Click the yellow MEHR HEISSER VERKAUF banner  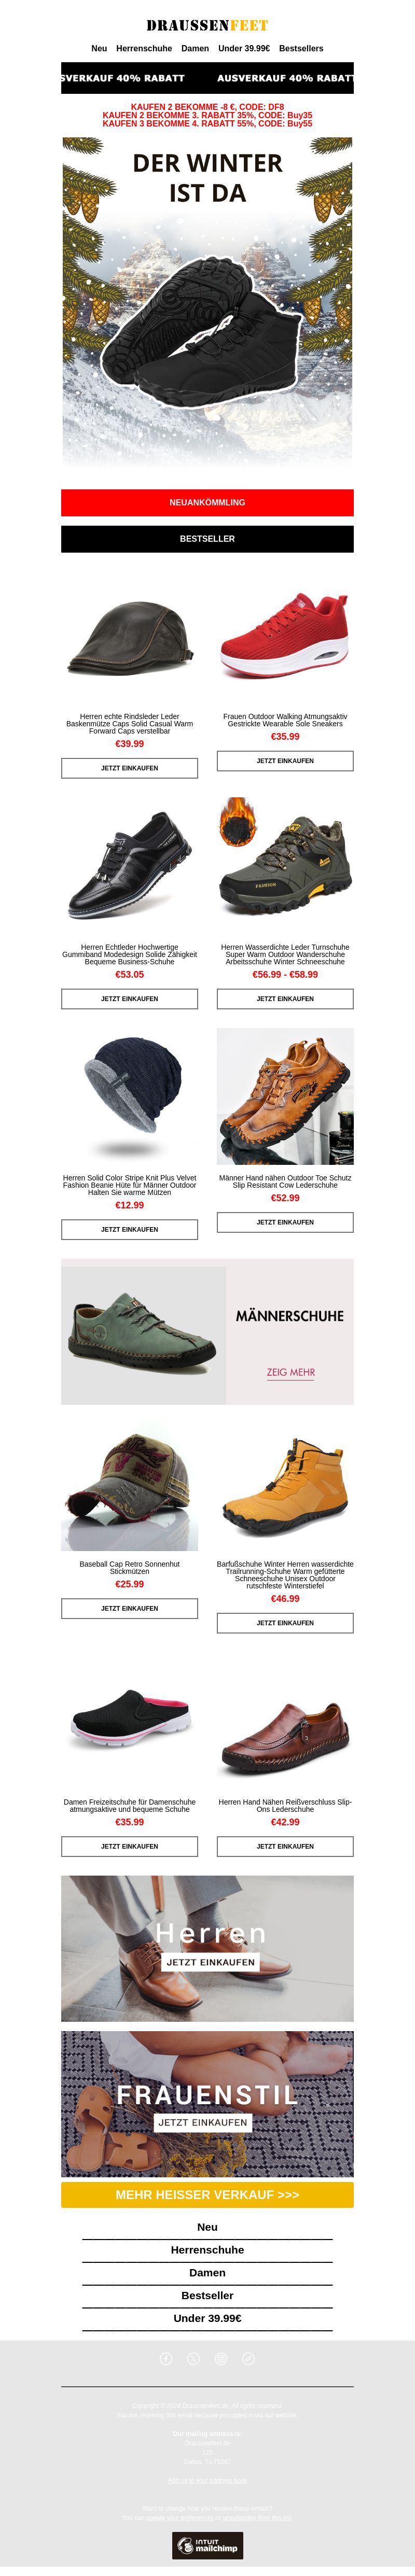click(207, 2194)
